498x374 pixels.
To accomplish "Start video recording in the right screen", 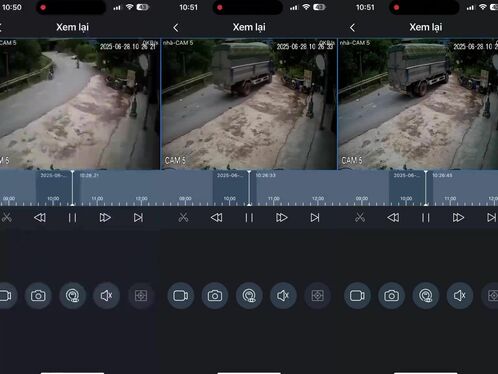I will (x=357, y=296).
